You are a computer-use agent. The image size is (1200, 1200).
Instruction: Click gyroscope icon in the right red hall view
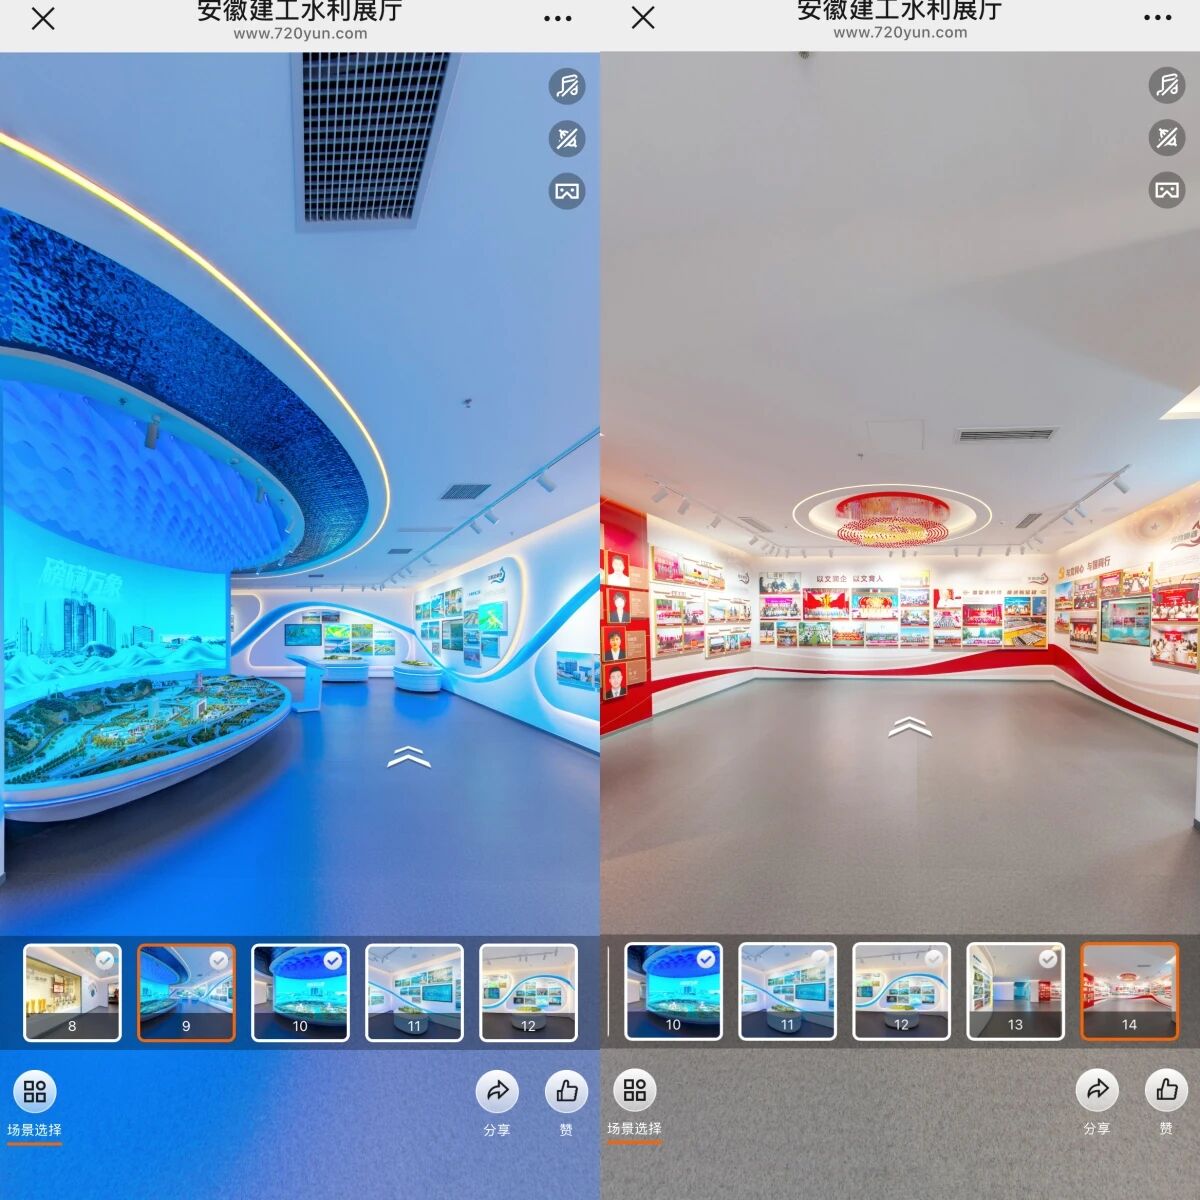(1167, 138)
